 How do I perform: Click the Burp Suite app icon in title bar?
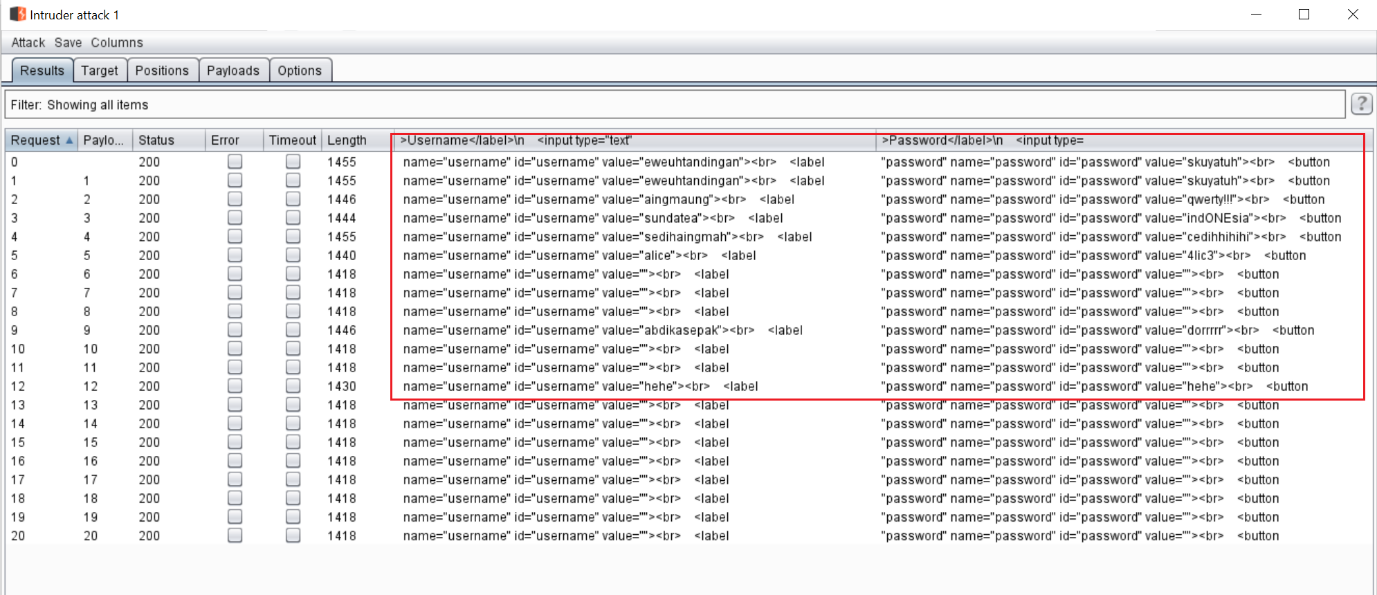[x=17, y=14]
